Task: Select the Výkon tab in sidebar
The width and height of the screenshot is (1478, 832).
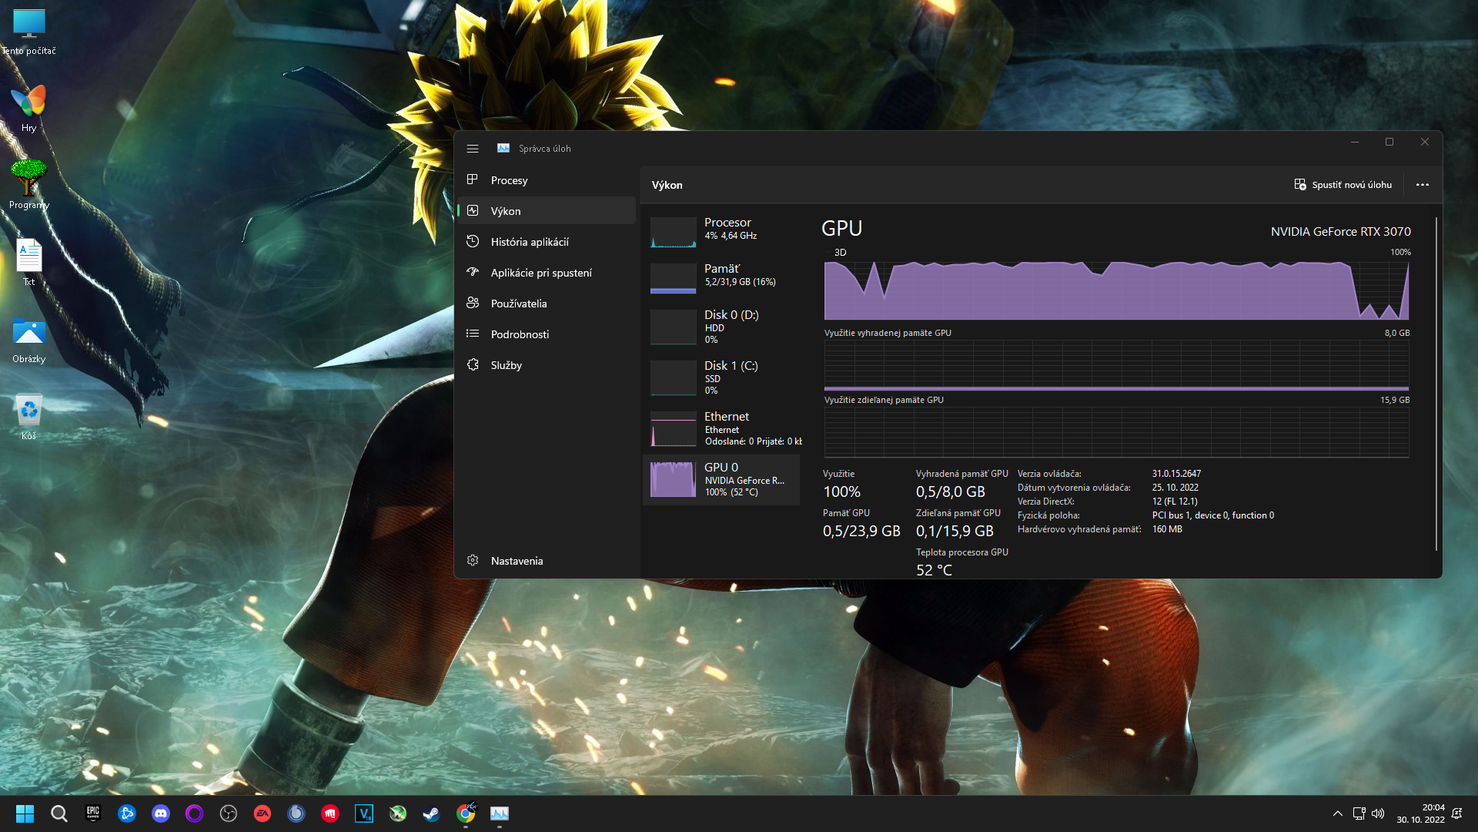Action: pos(506,211)
